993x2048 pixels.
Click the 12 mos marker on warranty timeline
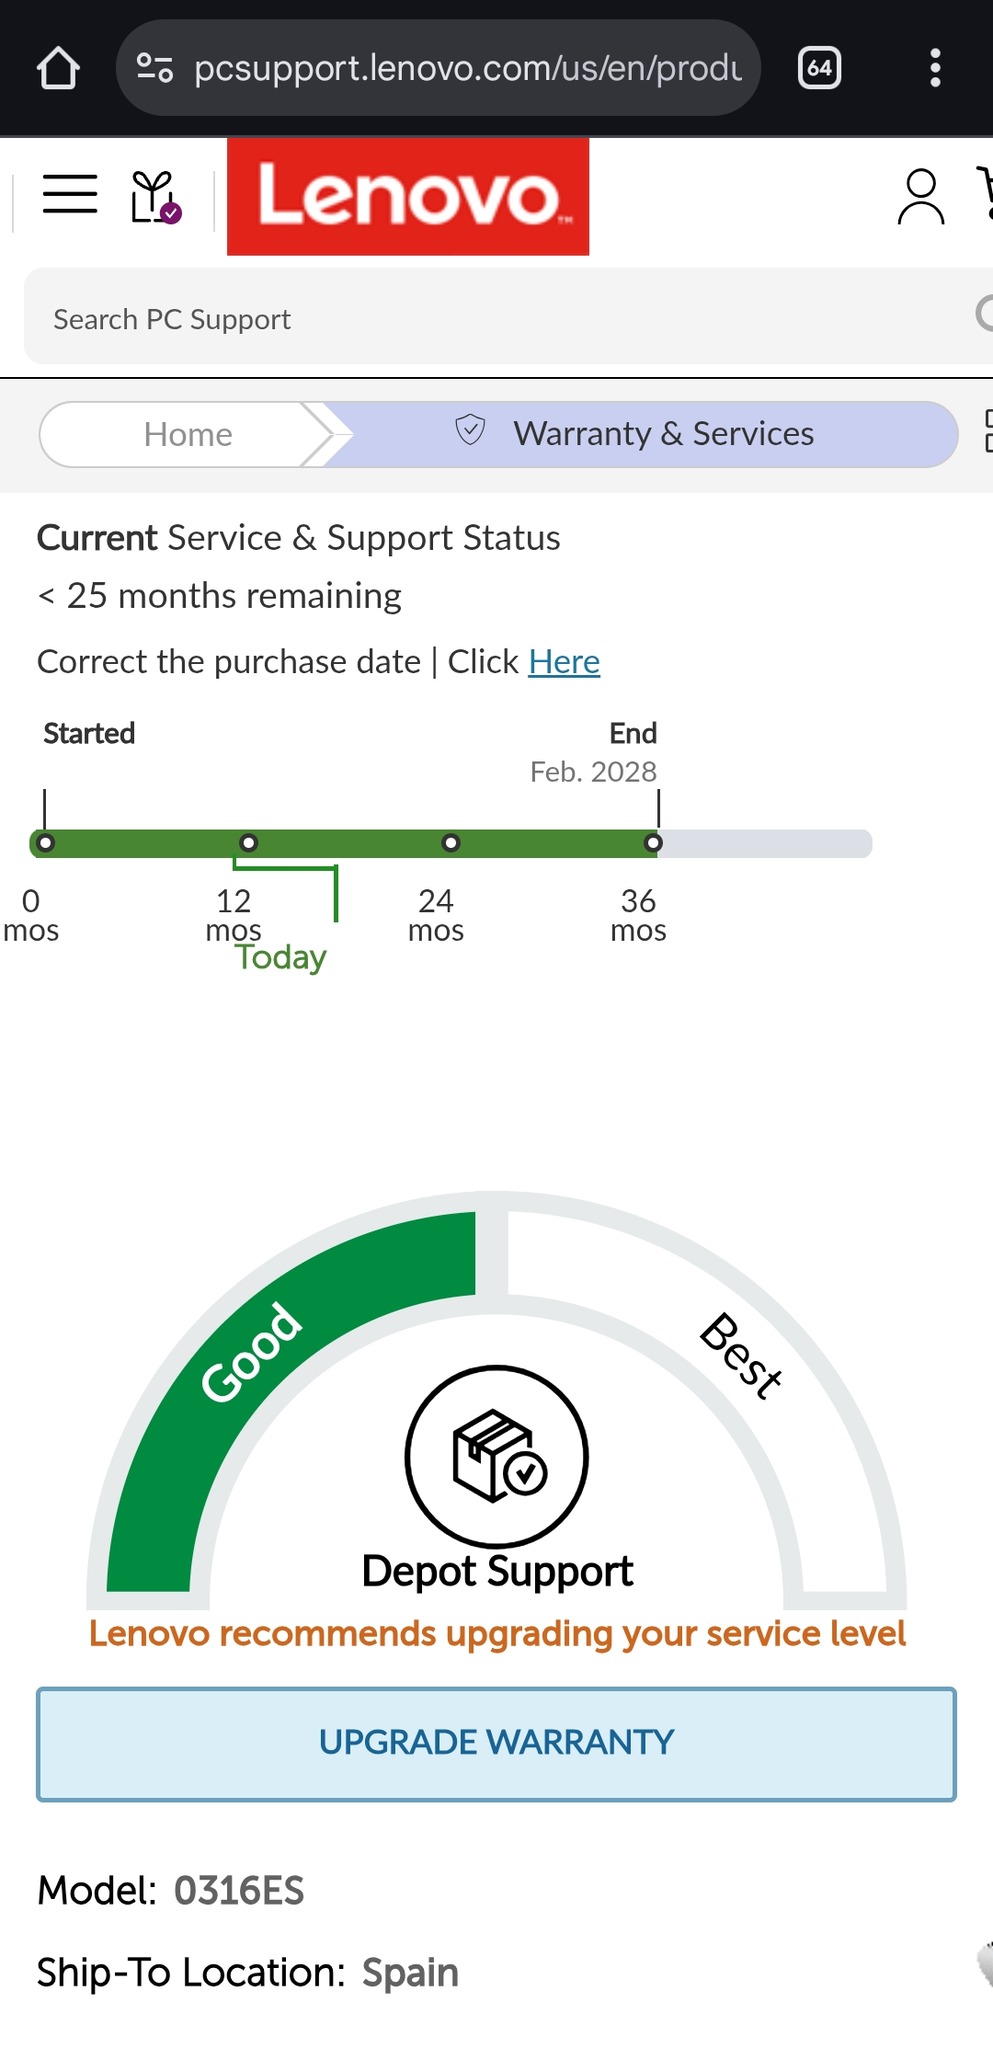coord(249,843)
